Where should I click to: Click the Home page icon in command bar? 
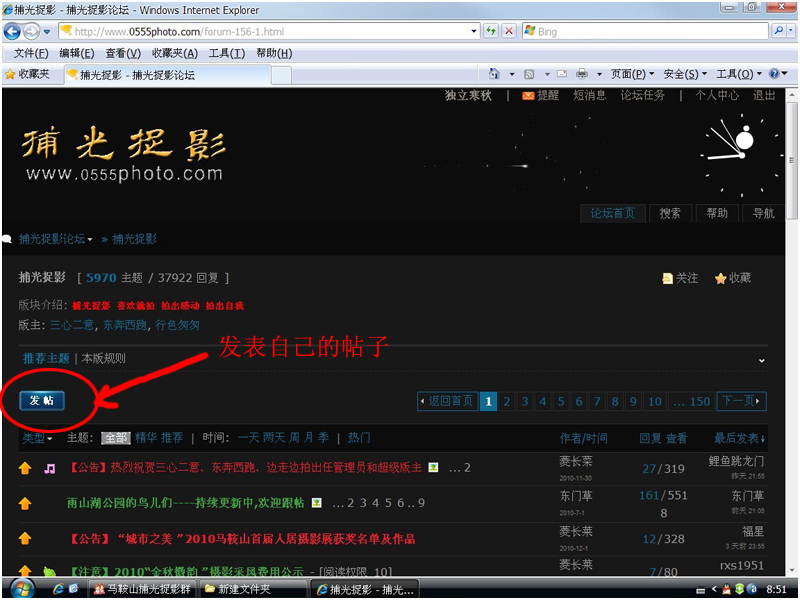coord(494,74)
